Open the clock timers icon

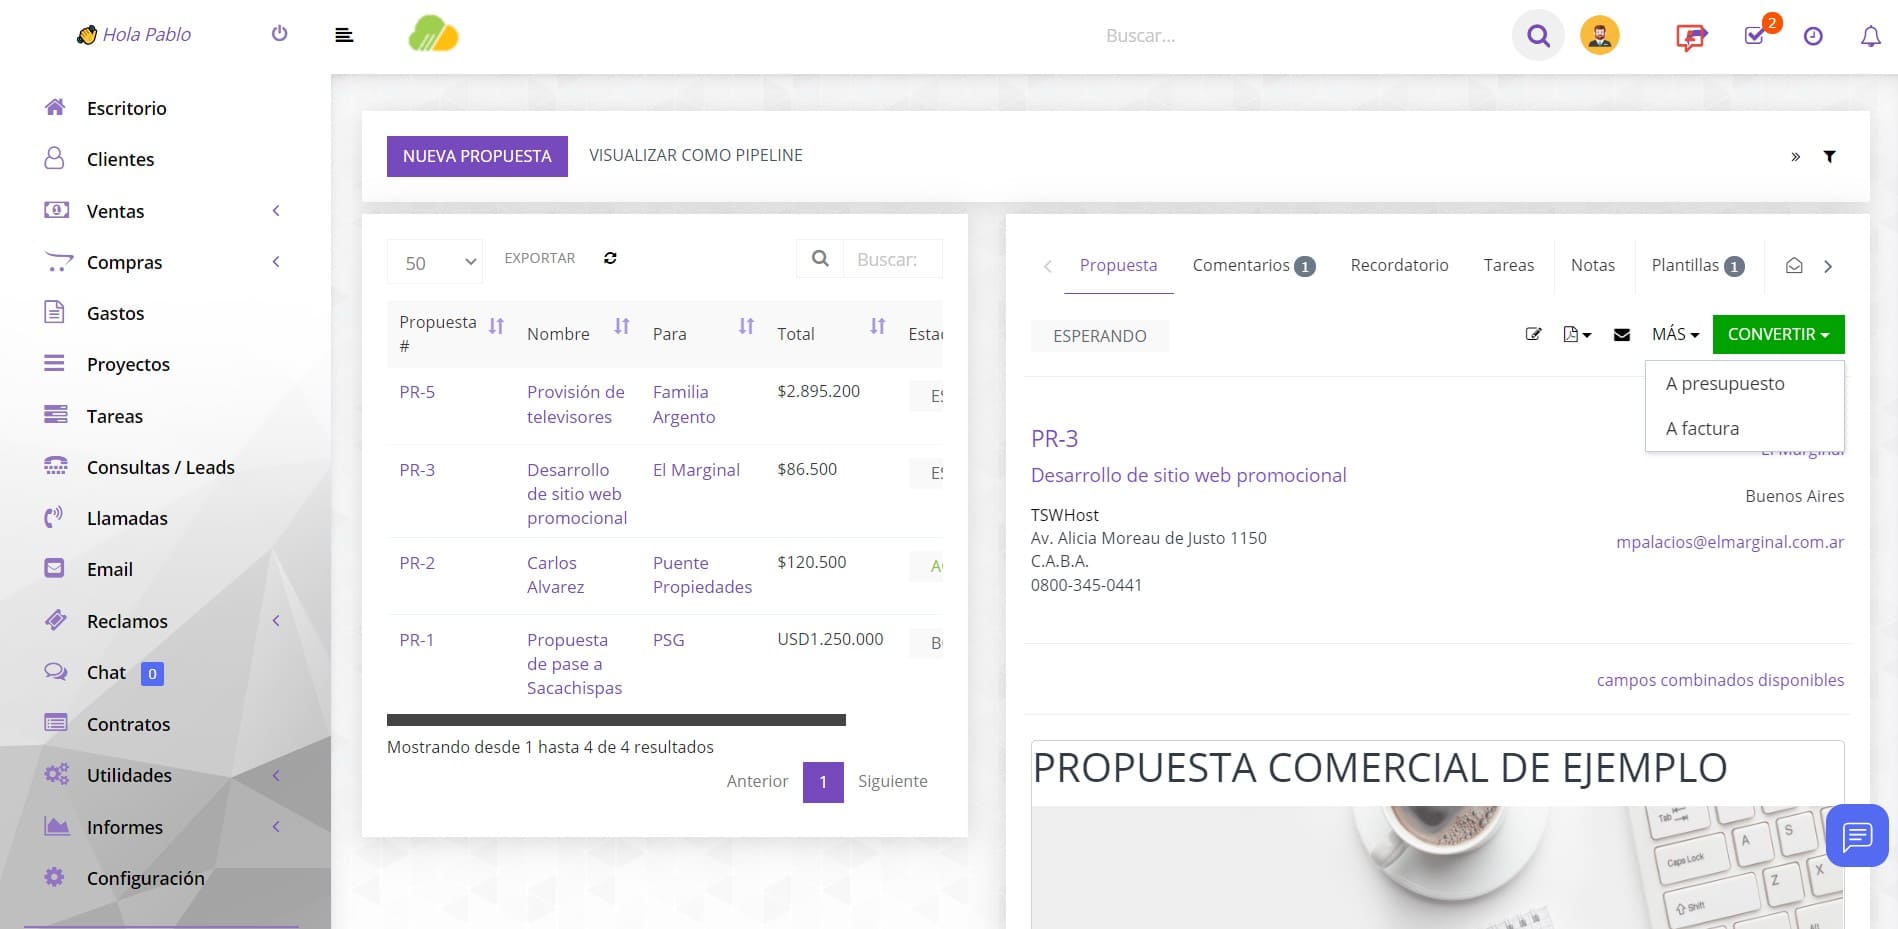tap(1813, 36)
